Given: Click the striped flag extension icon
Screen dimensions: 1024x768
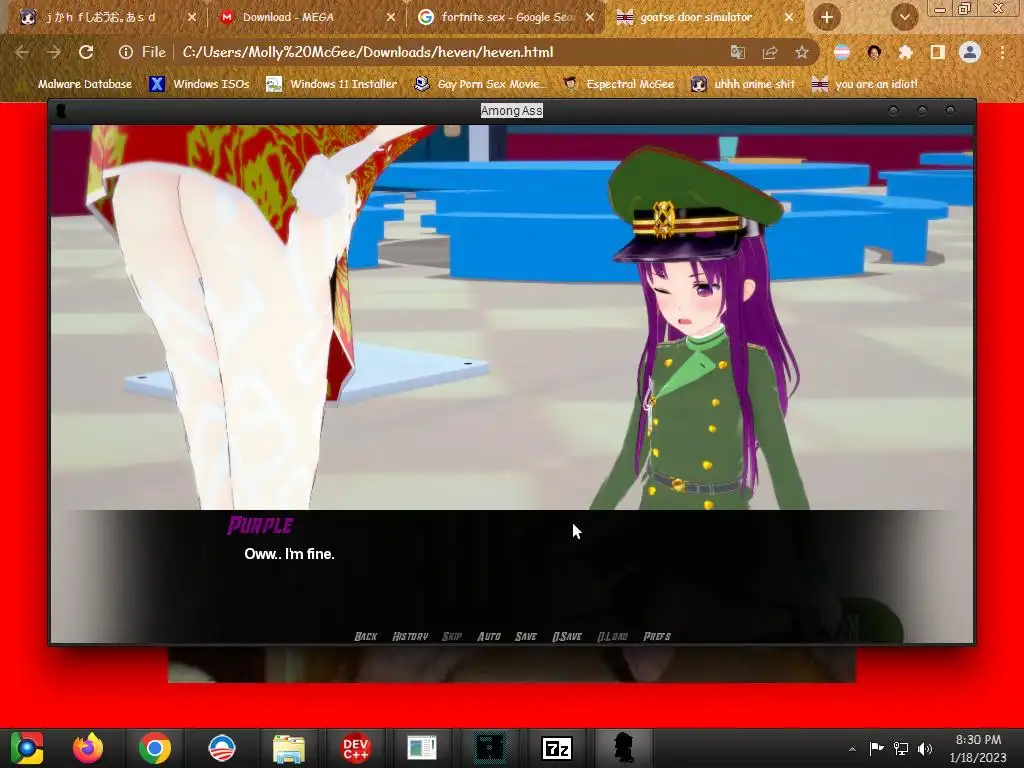Looking at the screenshot, I should pos(842,52).
